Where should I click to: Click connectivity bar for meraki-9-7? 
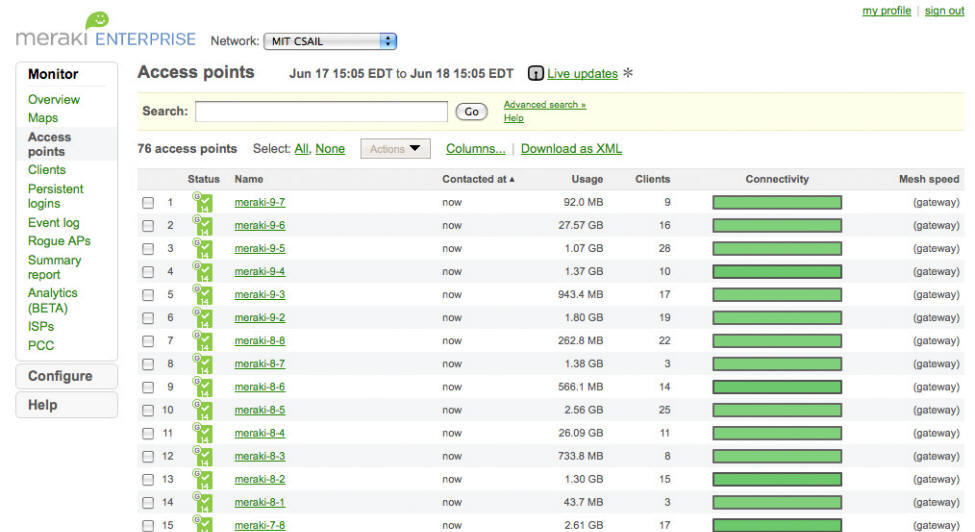[x=777, y=202]
